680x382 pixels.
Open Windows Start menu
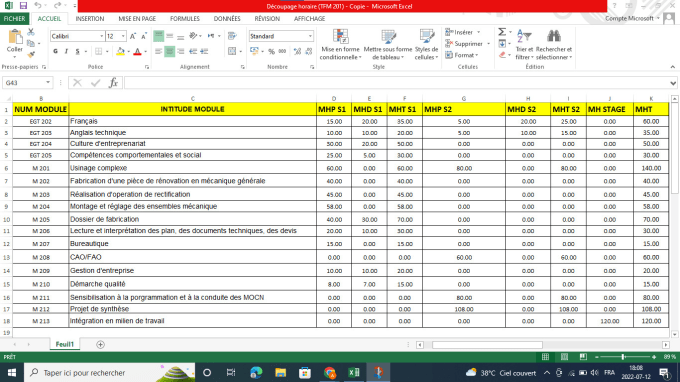(x=12, y=372)
